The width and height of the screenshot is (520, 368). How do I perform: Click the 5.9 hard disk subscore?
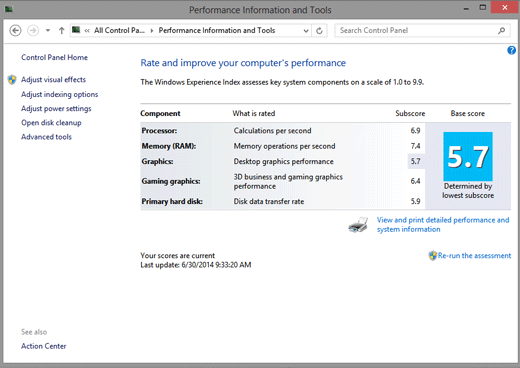click(x=415, y=201)
